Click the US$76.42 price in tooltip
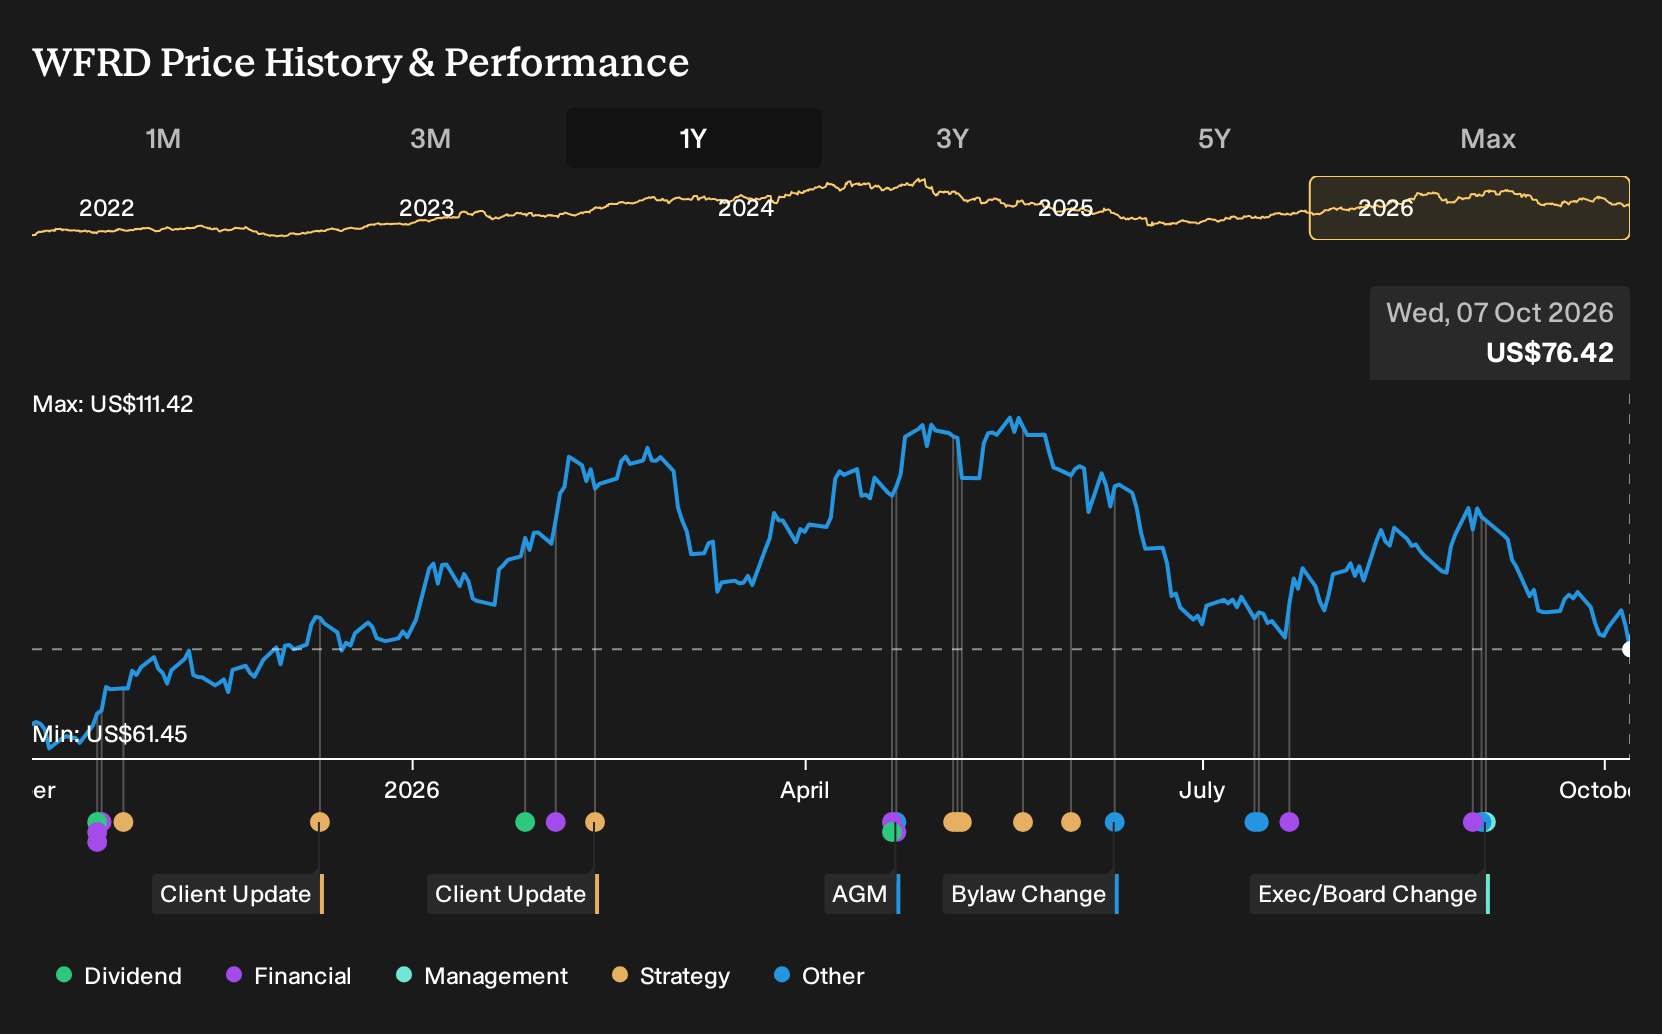The image size is (1662, 1034). click(x=1550, y=353)
